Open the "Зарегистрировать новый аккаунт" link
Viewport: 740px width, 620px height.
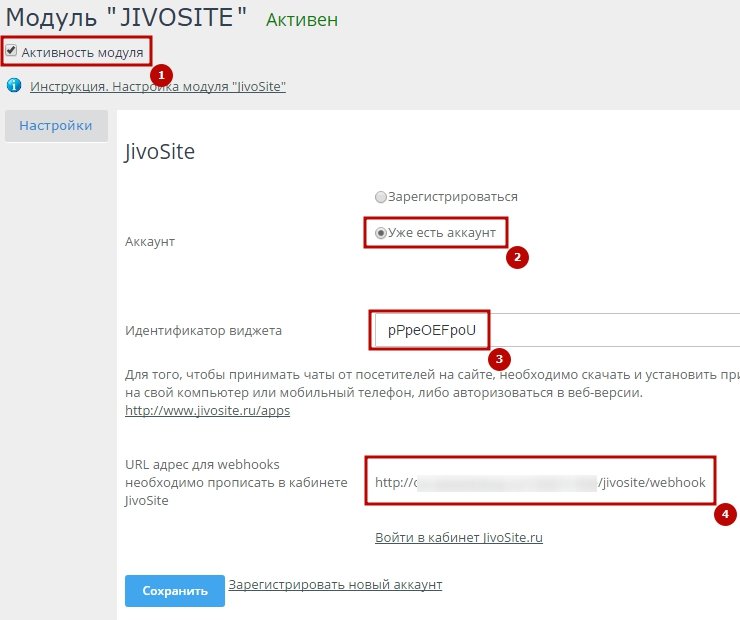pyautogui.click(x=335, y=585)
